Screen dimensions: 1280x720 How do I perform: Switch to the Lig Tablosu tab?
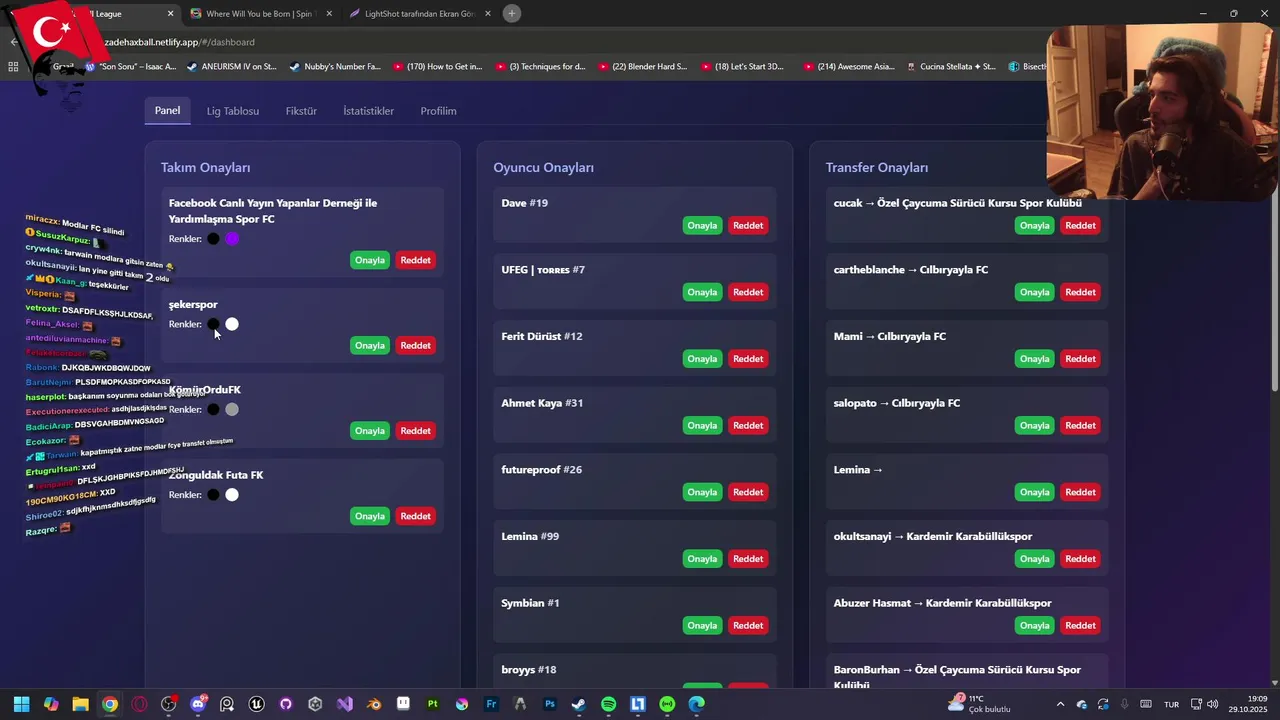(x=233, y=111)
